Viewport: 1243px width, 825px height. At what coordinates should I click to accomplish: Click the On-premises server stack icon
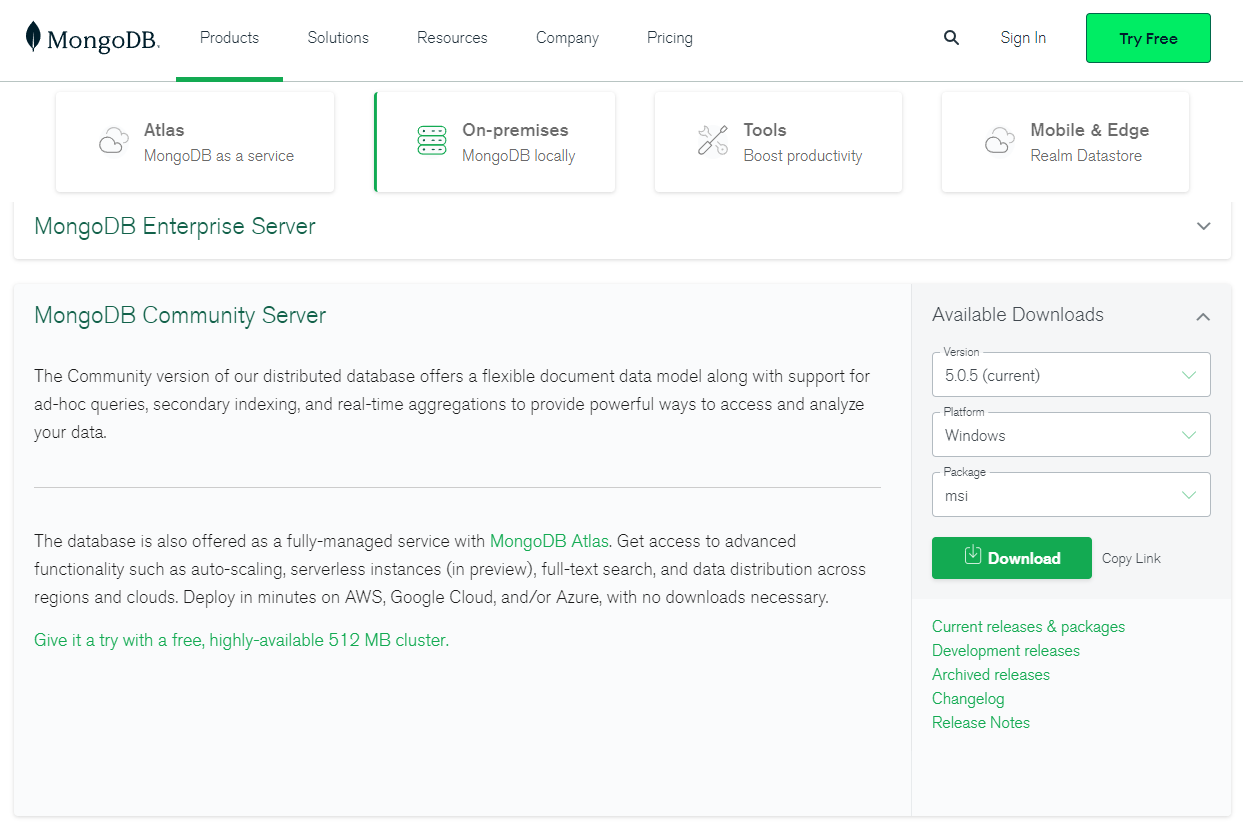click(432, 141)
